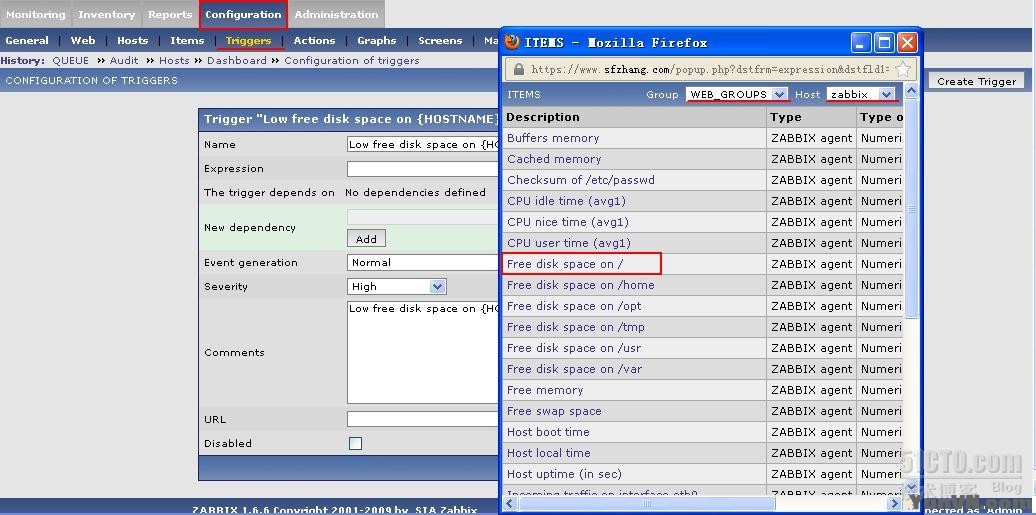Select item Host boot time
The width and height of the screenshot is (1036, 515).
tap(548, 432)
